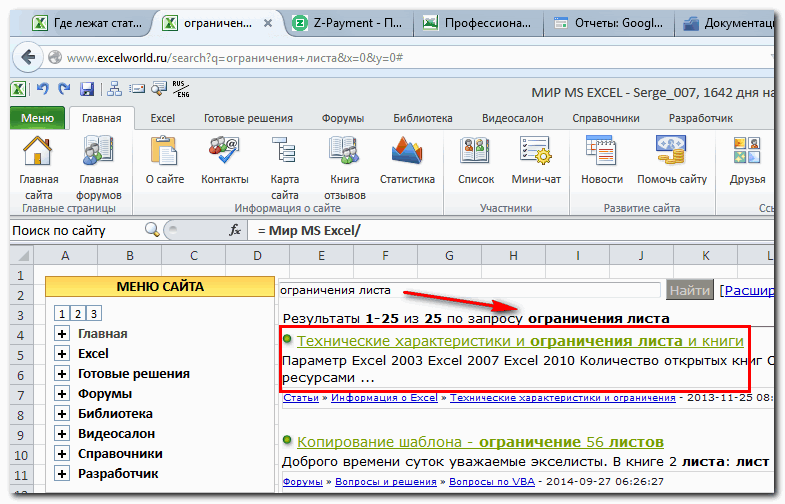This screenshot has width=785, height=504.
Task: Open Технические характеристики и ограничения листа result
Action: pyautogui.click(x=520, y=341)
